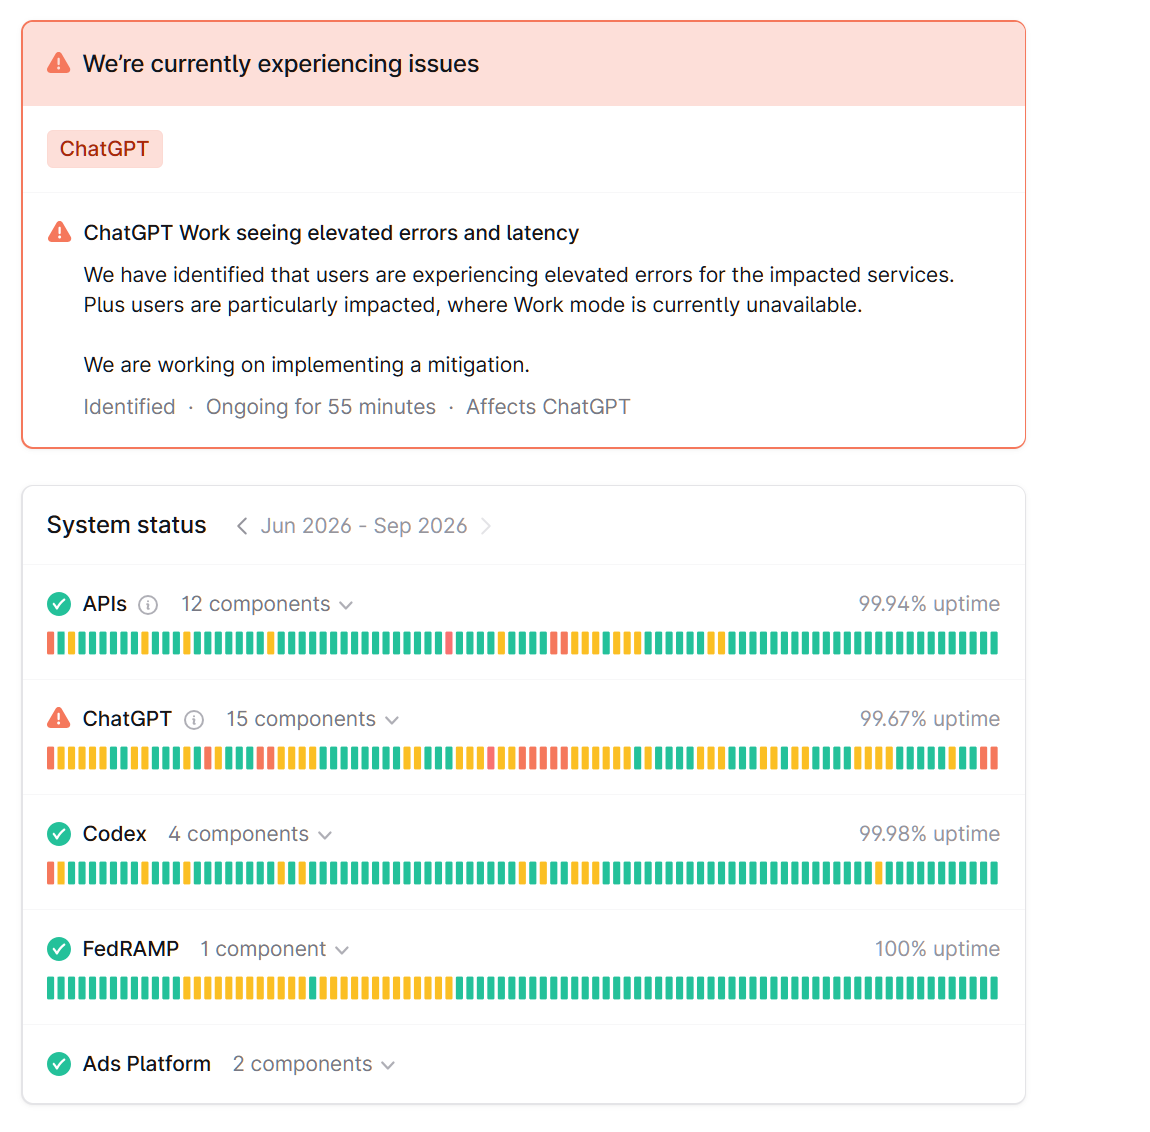Click the info icon beside APIs
The height and width of the screenshot is (1132, 1150).
148,605
